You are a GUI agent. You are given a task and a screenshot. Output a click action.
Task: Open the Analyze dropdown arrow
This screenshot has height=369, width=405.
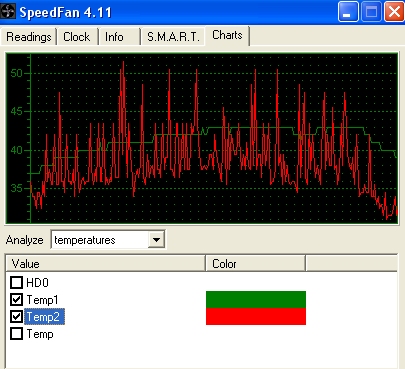pyautogui.click(x=156, y=240)
